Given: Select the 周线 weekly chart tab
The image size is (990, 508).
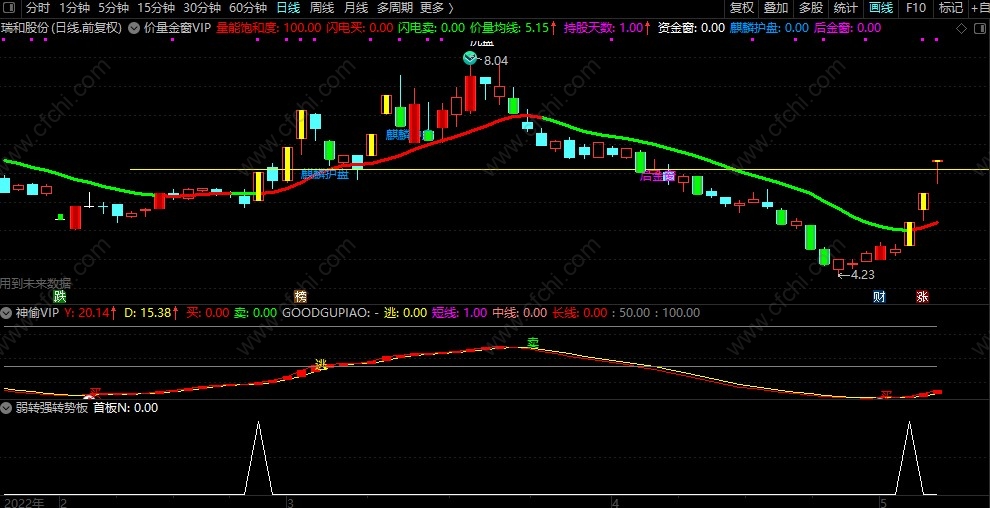Looking at the screenshot, I should coord(322,8).
